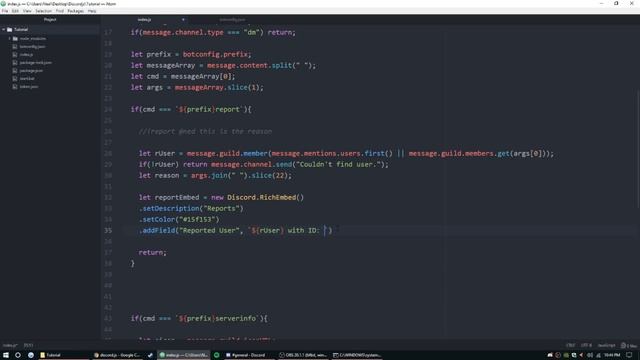Screen dimensions: 640x360
Task: Switch to the botconfig.json editor tab
Action: click(232, 20)
